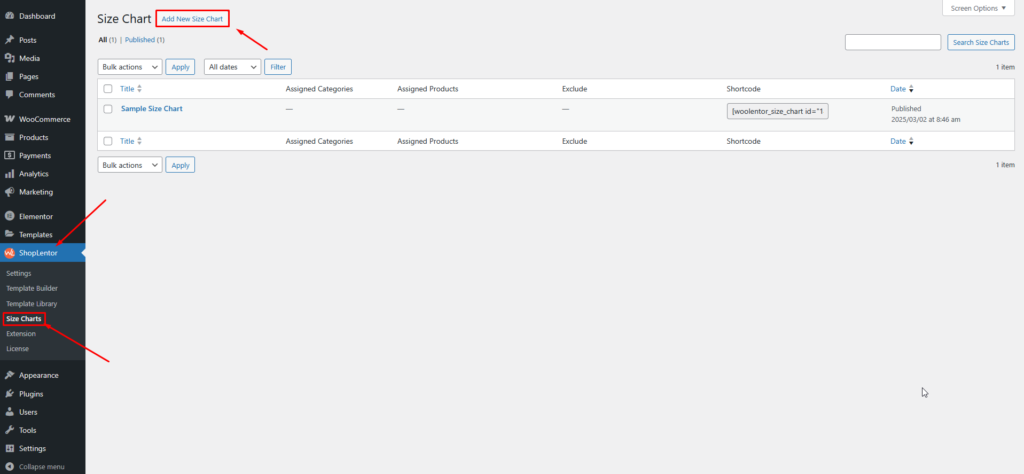
Task: Click the Elementor icon in sidebar
Action: pos(9,216)
